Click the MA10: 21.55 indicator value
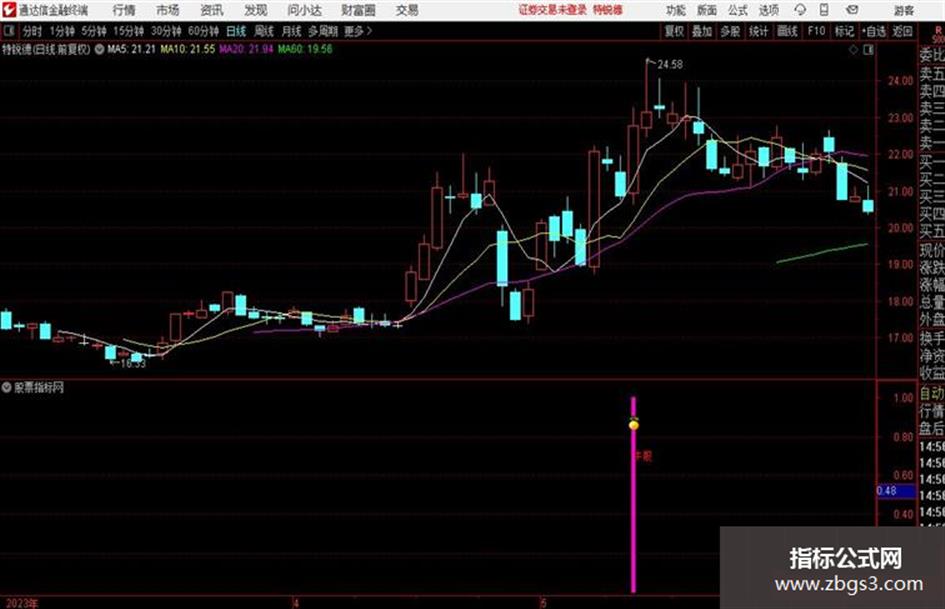This screenshot has width=945, height=609. [x=187, y=49]
